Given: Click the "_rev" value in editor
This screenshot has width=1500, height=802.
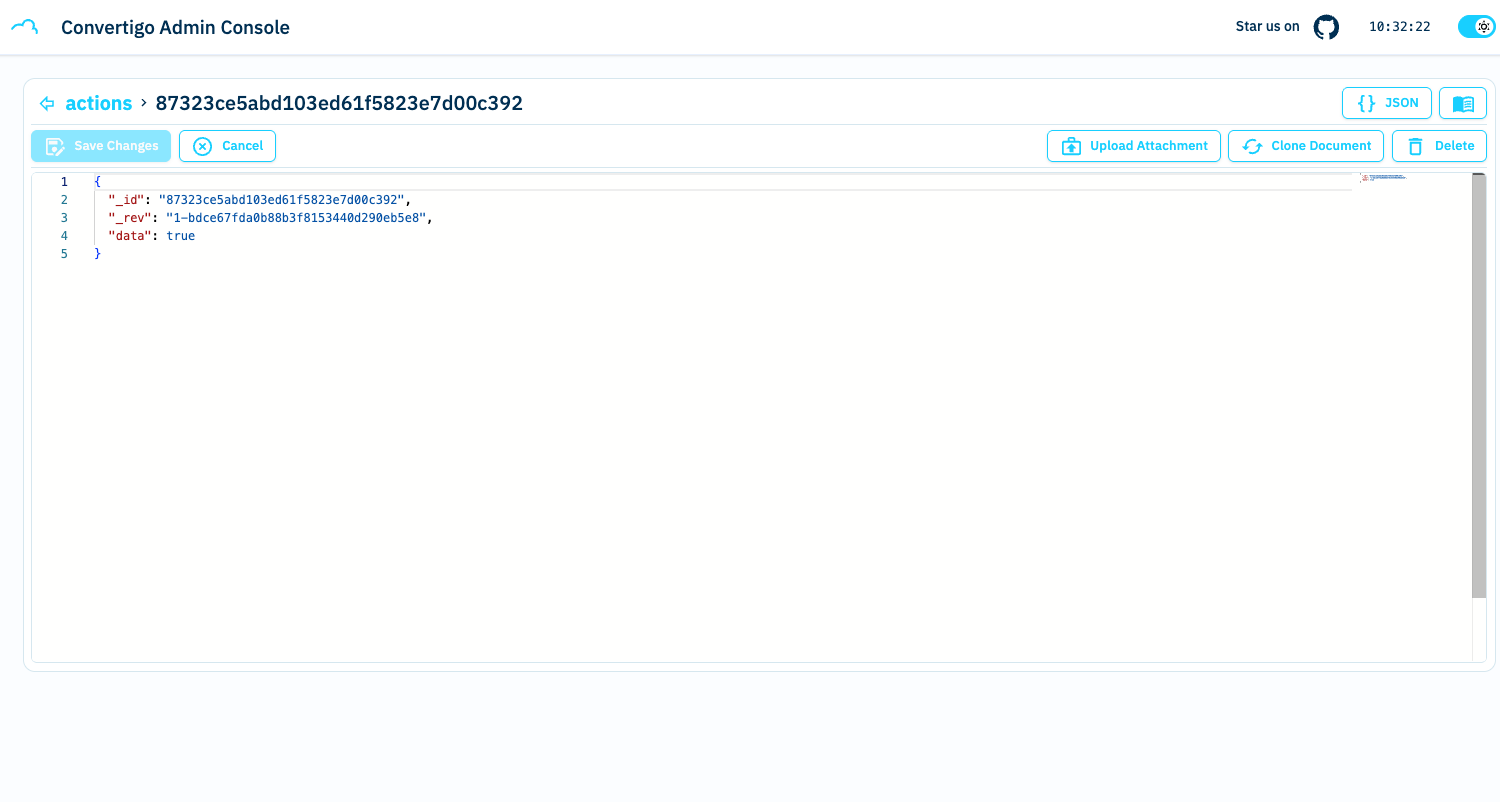Looking at the screenshot, I should (296, 218).
